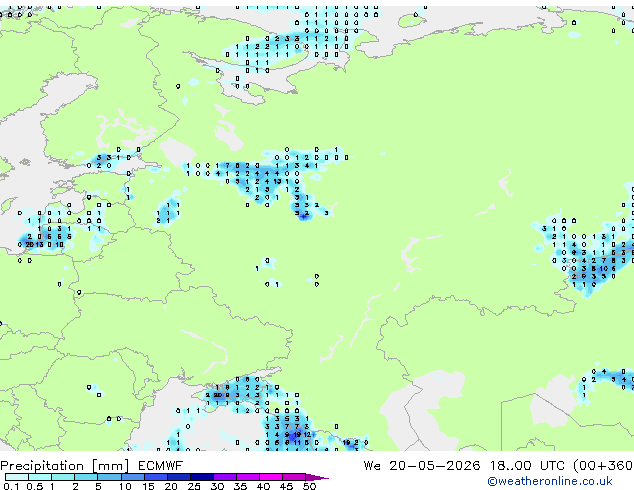The height and width of the screenshot is (490, 634).
Task: Click the 35–40 mm legend color box
Action: click(x=248, y=477)
